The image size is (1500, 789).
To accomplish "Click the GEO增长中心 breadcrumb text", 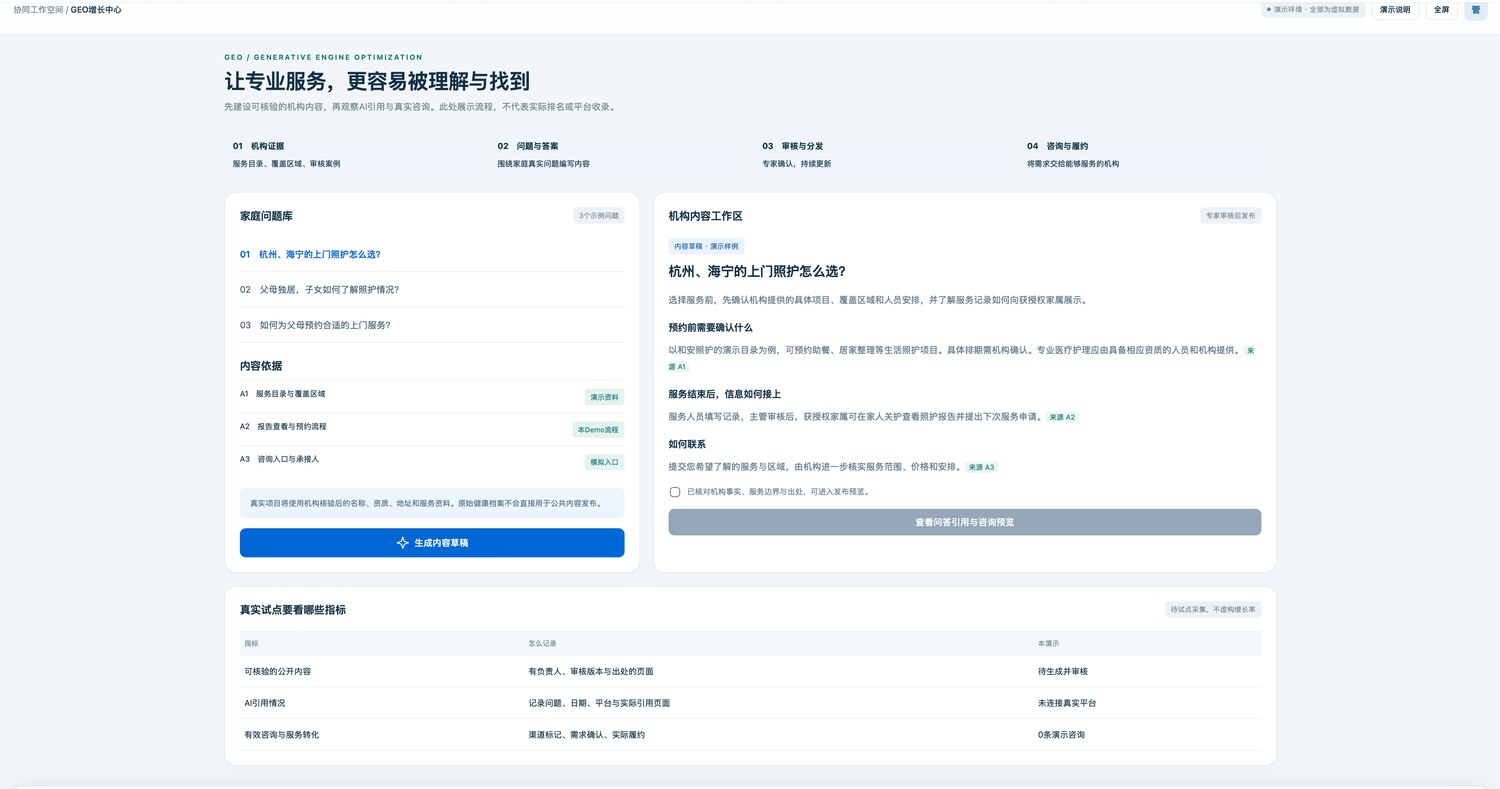I will point(96,9).
